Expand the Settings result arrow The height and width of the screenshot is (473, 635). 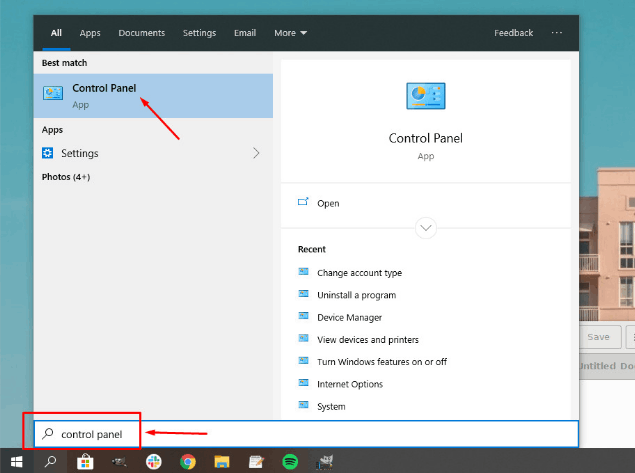pos(256,153)
